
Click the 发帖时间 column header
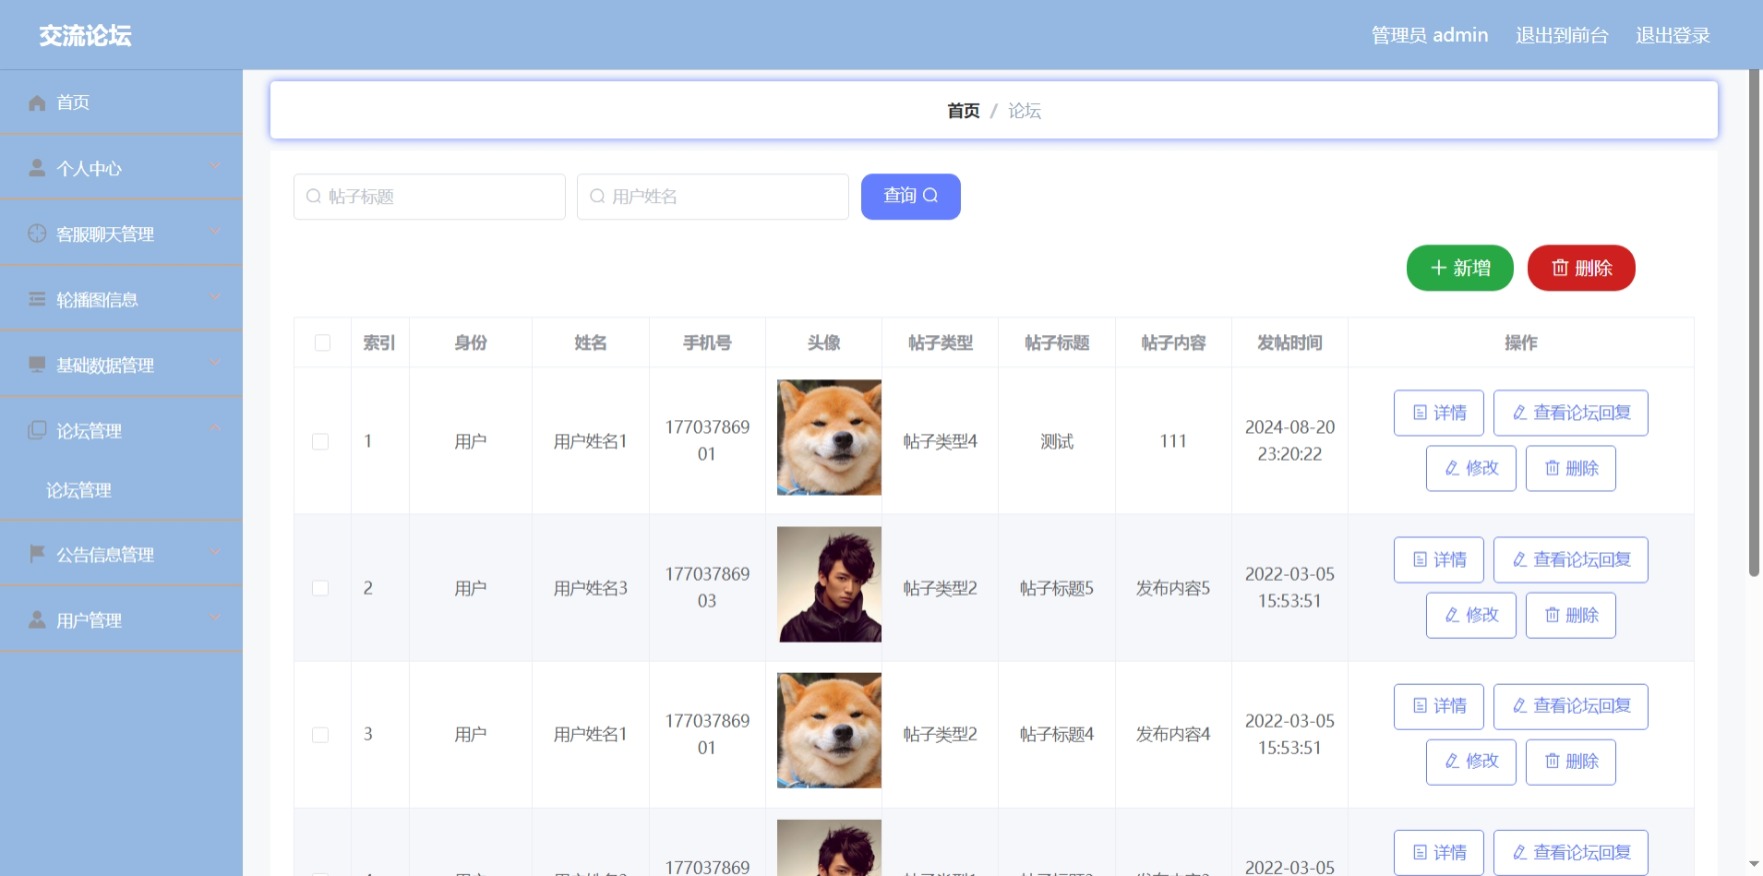pyautogui.click(x=1289, y=343)
